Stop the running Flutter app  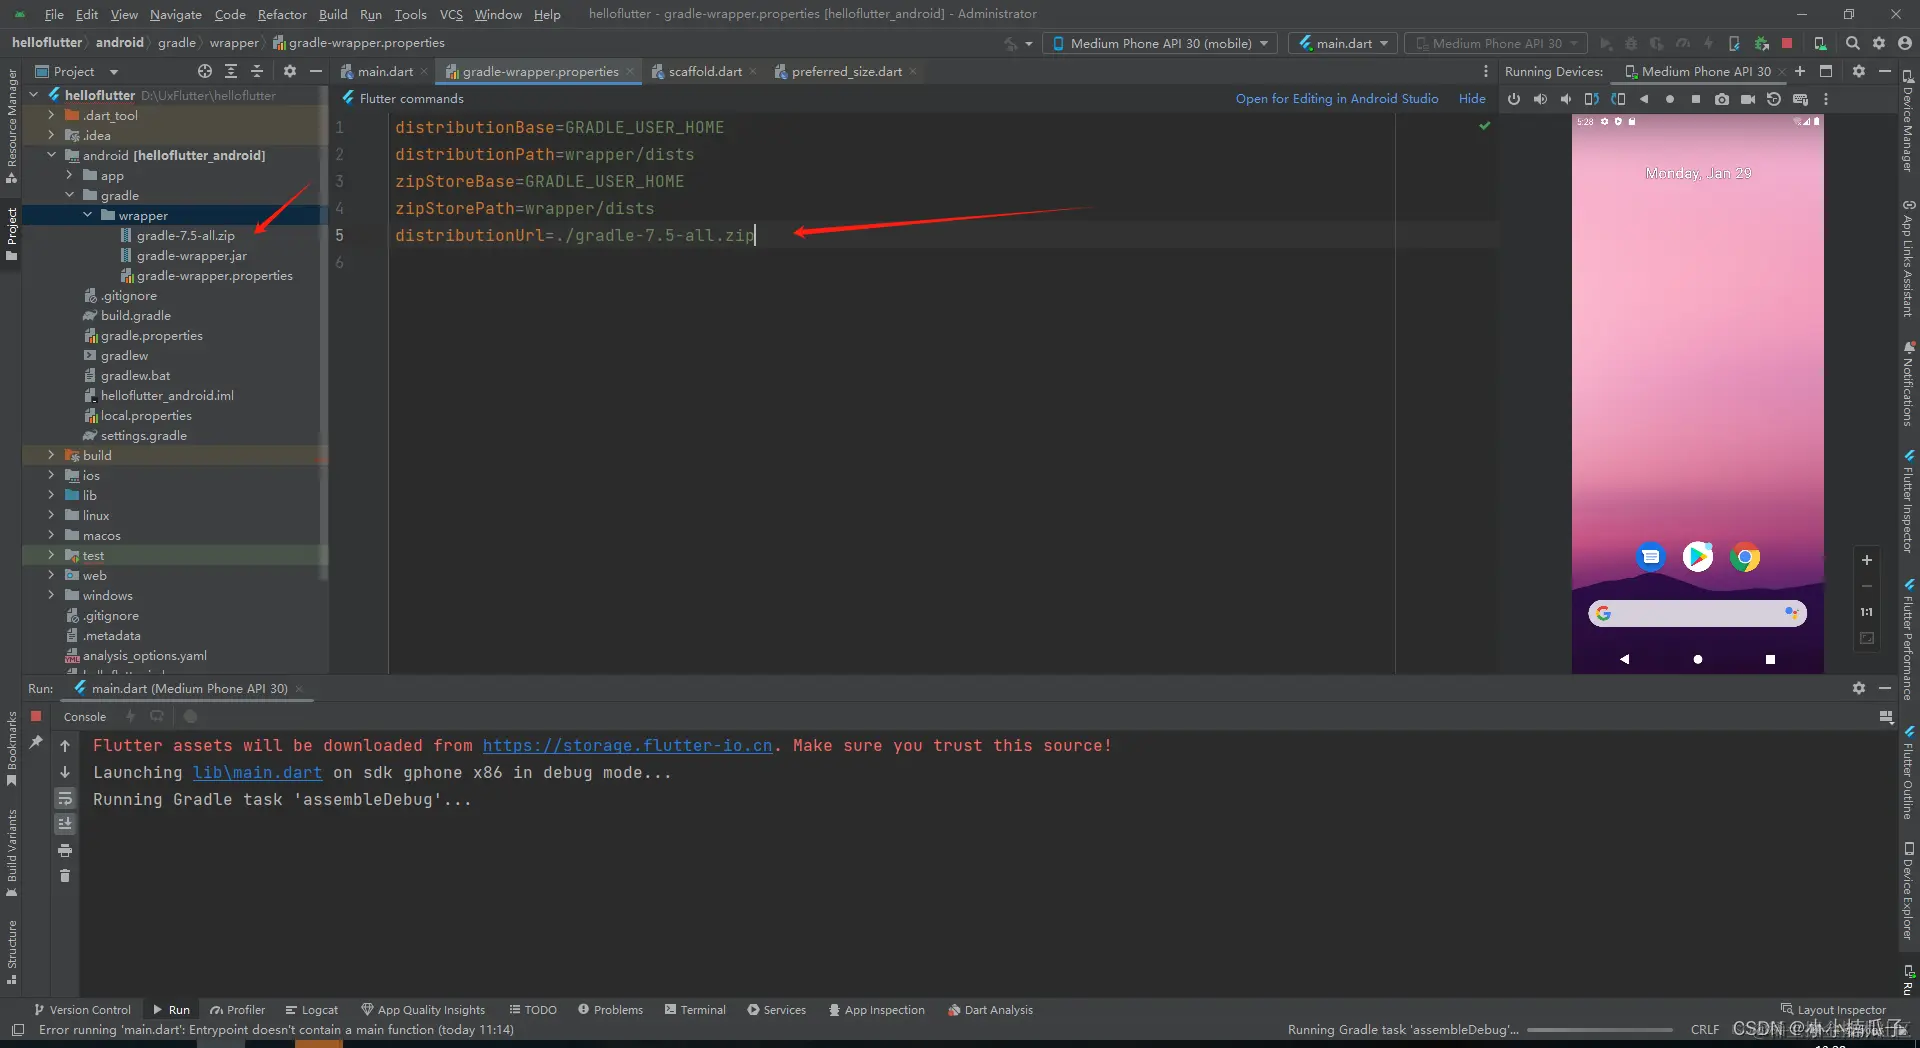1788,43
